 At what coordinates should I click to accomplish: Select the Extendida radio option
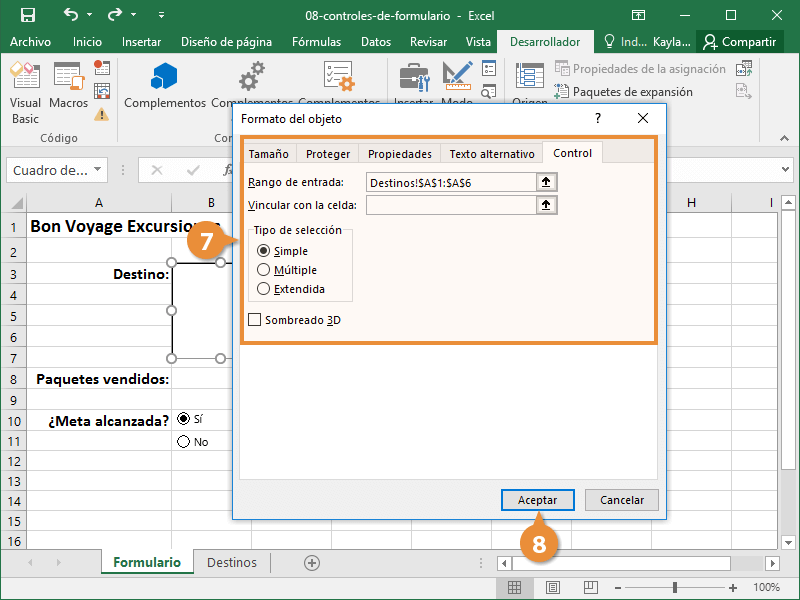(263, 289)
